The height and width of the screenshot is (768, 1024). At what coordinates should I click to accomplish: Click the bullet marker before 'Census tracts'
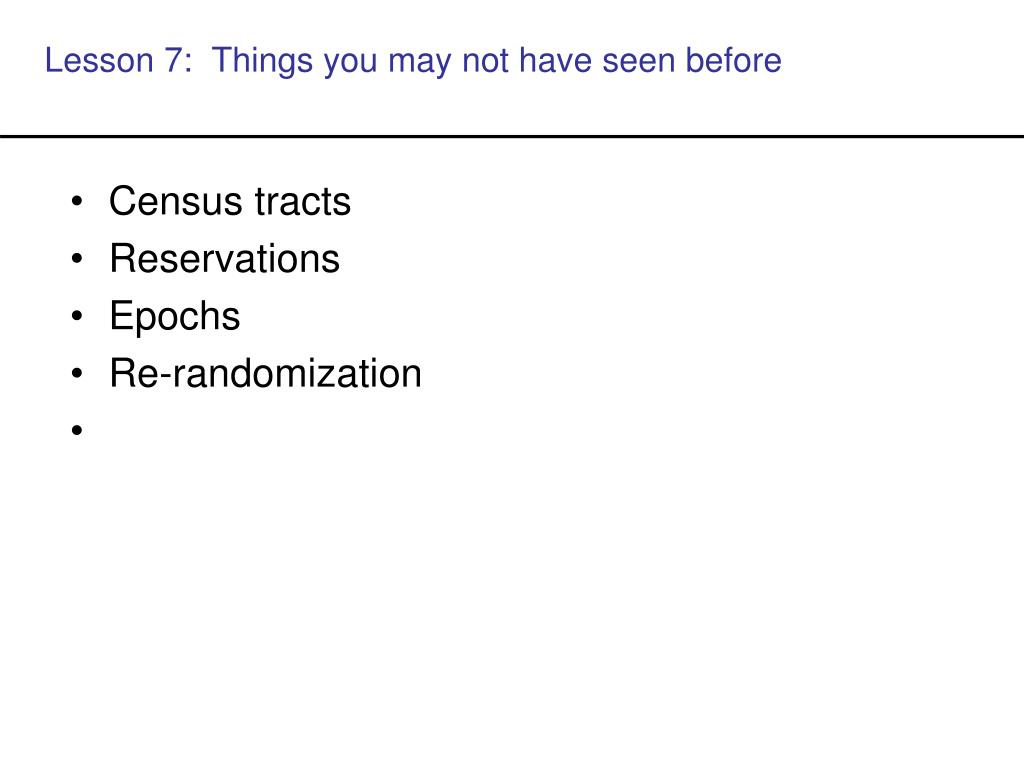[77, 201]
